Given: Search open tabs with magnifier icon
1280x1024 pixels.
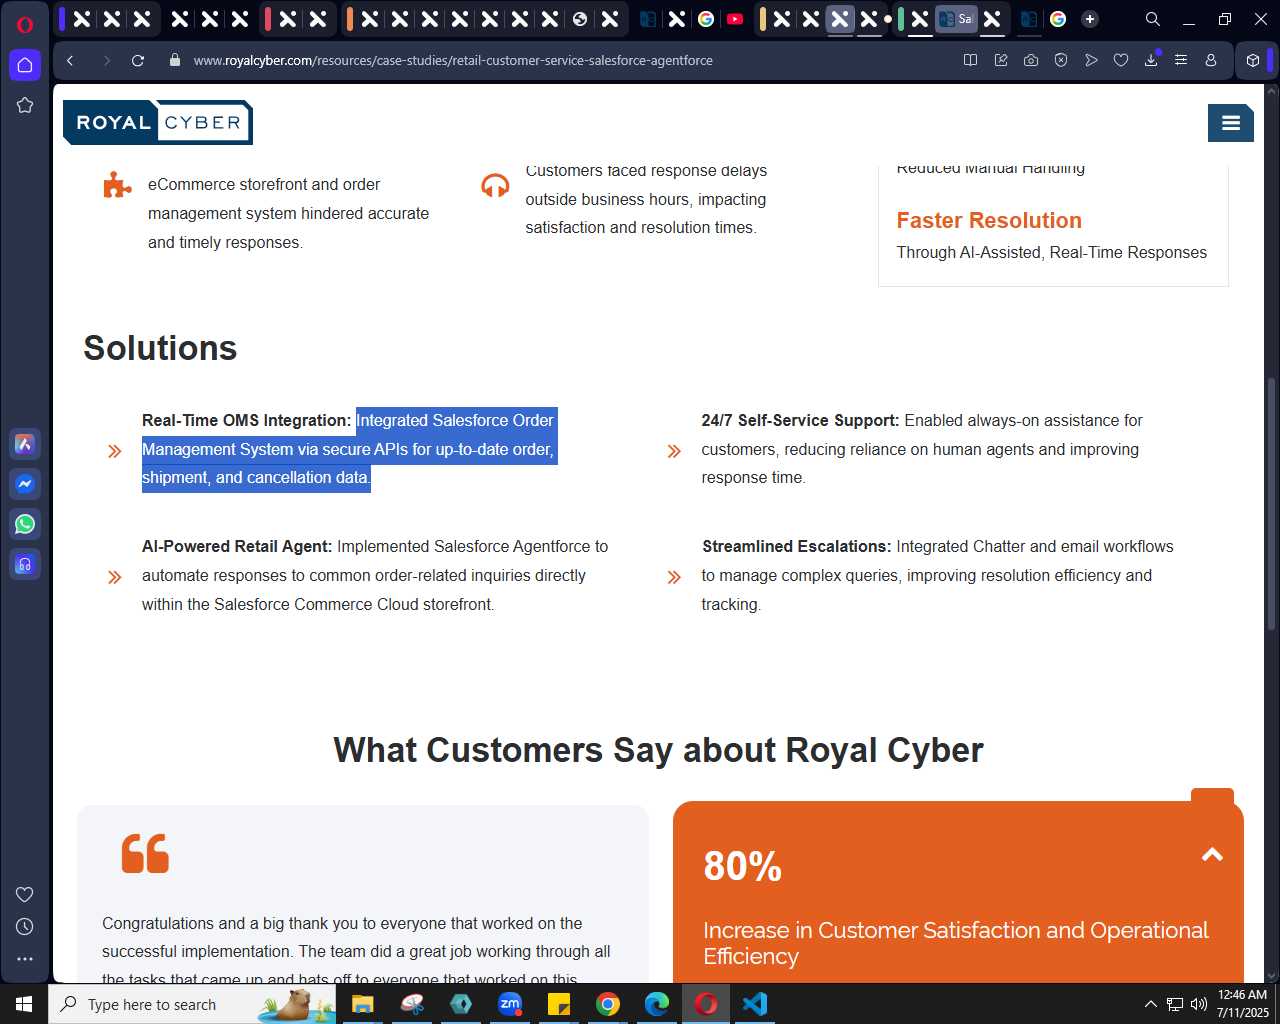Looking at the screenshot, I should 1153,19.
